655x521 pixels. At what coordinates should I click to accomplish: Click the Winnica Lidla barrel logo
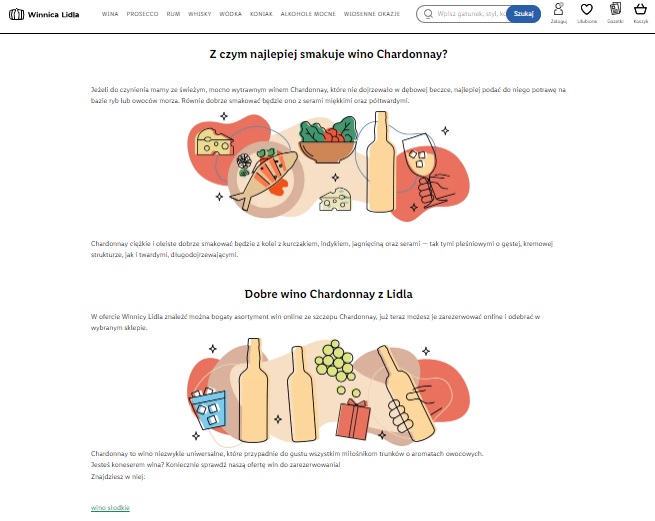[16, 14]
